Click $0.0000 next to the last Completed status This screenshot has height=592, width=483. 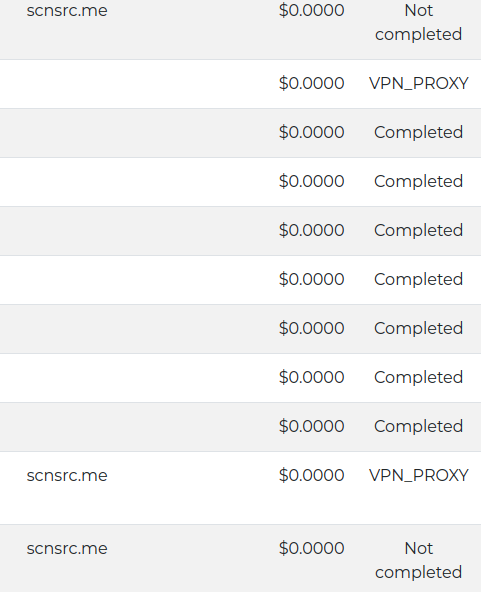tap(312, 427)
